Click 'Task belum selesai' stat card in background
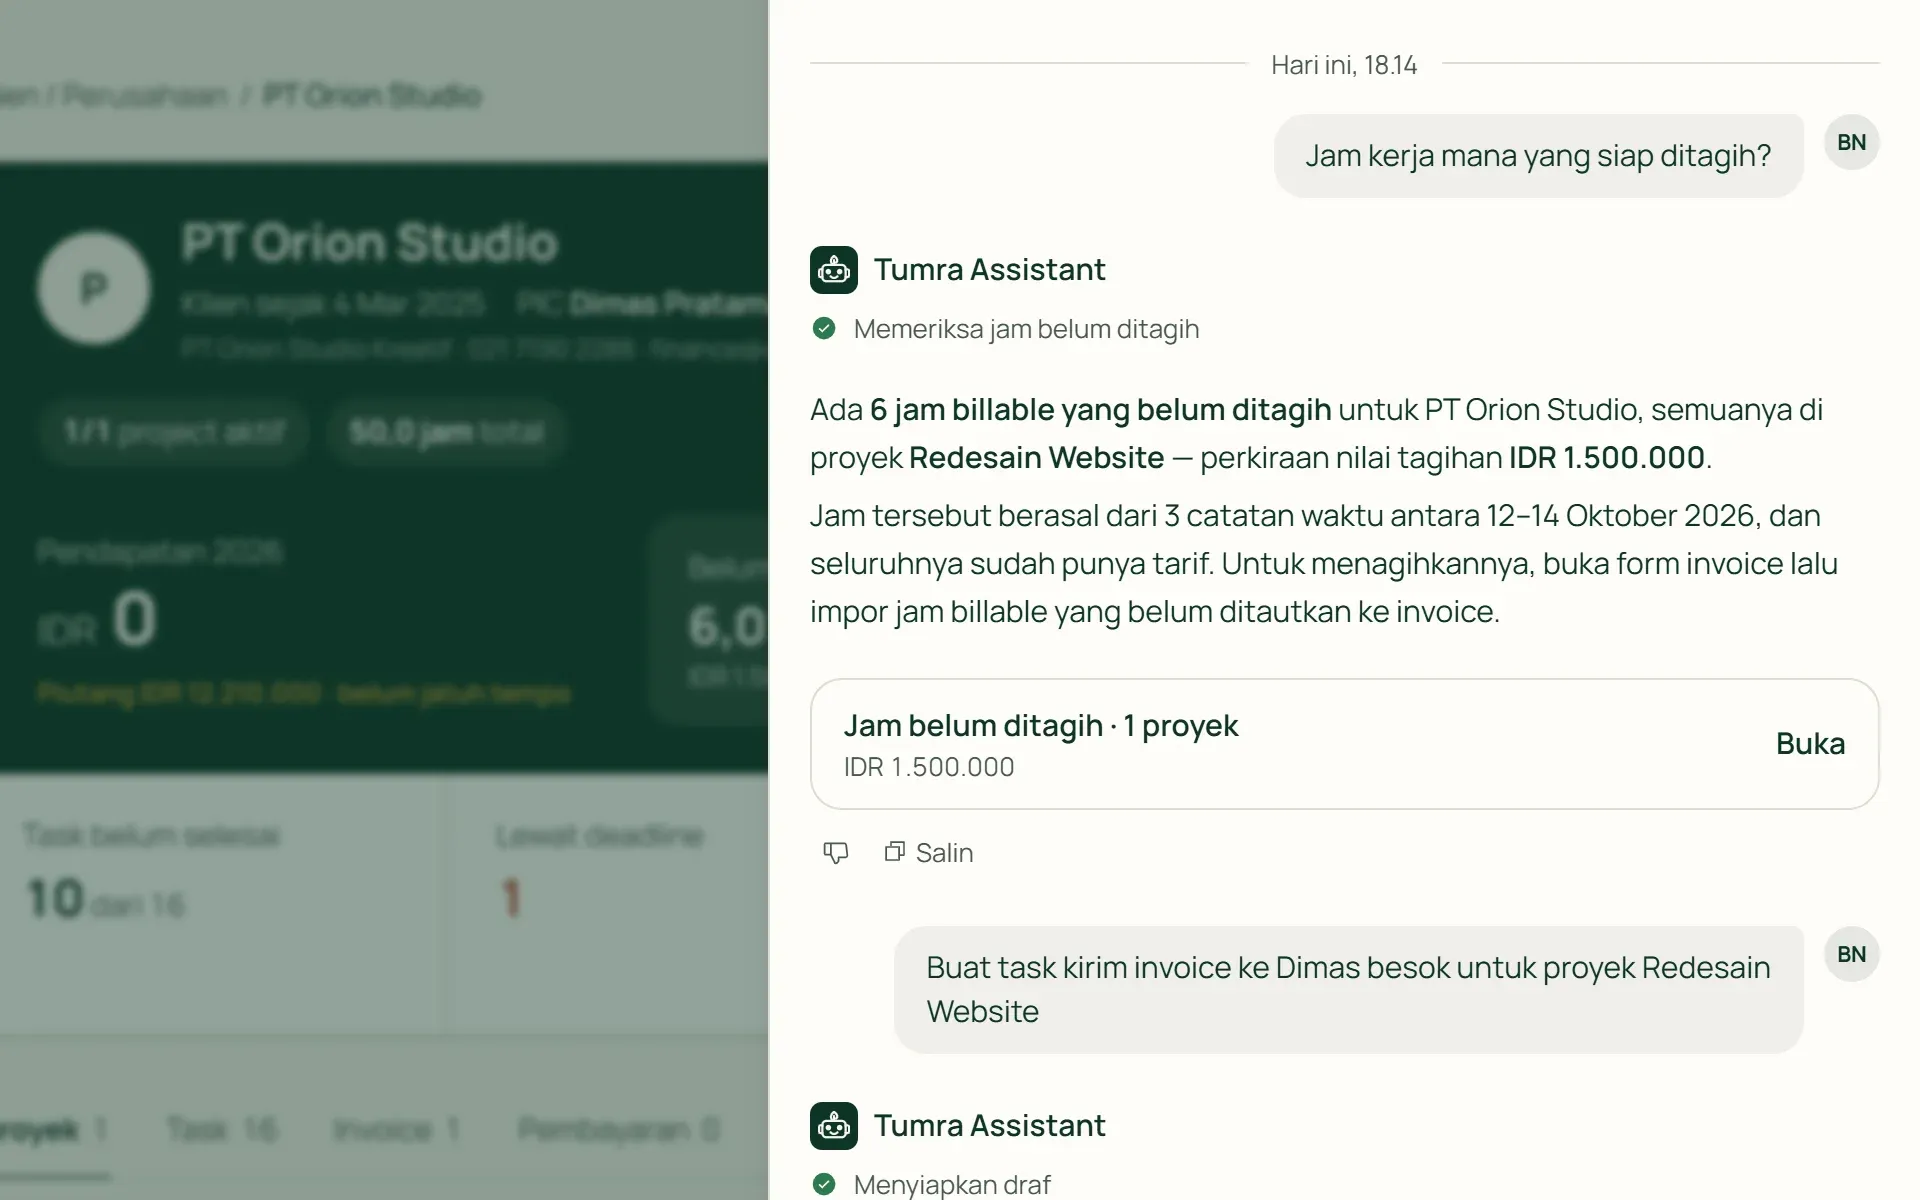Viewport: 1920px width, 1200px height. 222,905
